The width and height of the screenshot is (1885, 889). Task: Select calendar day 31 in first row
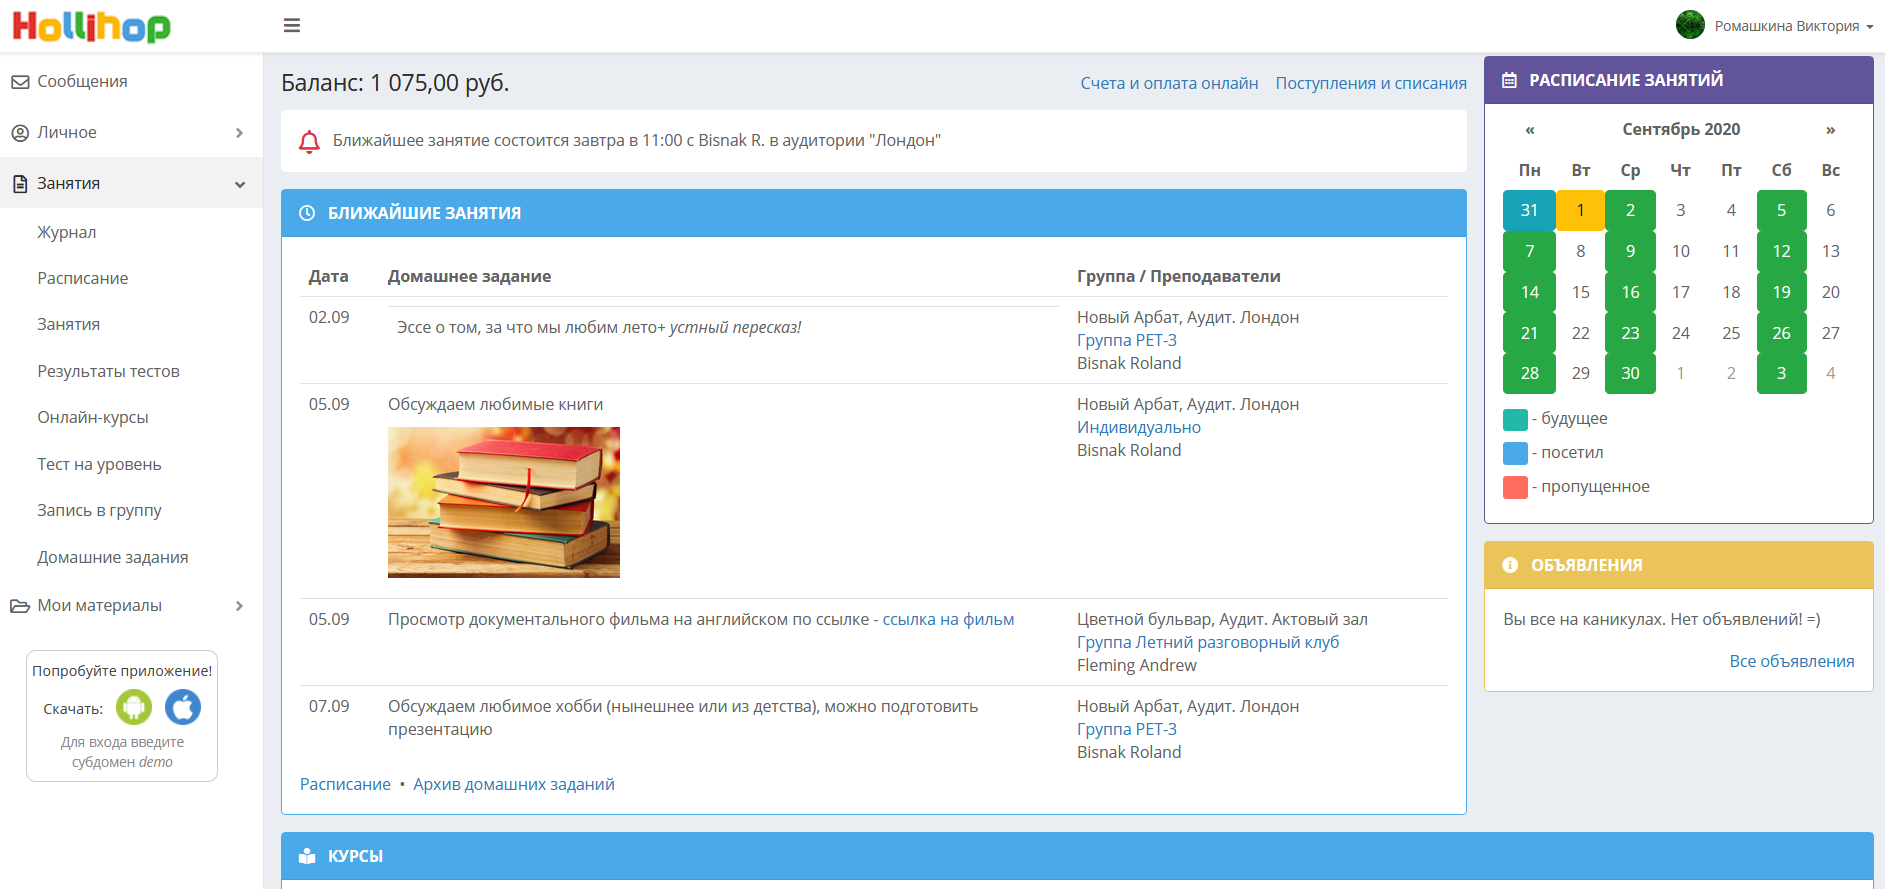(x=1529, y=210)
